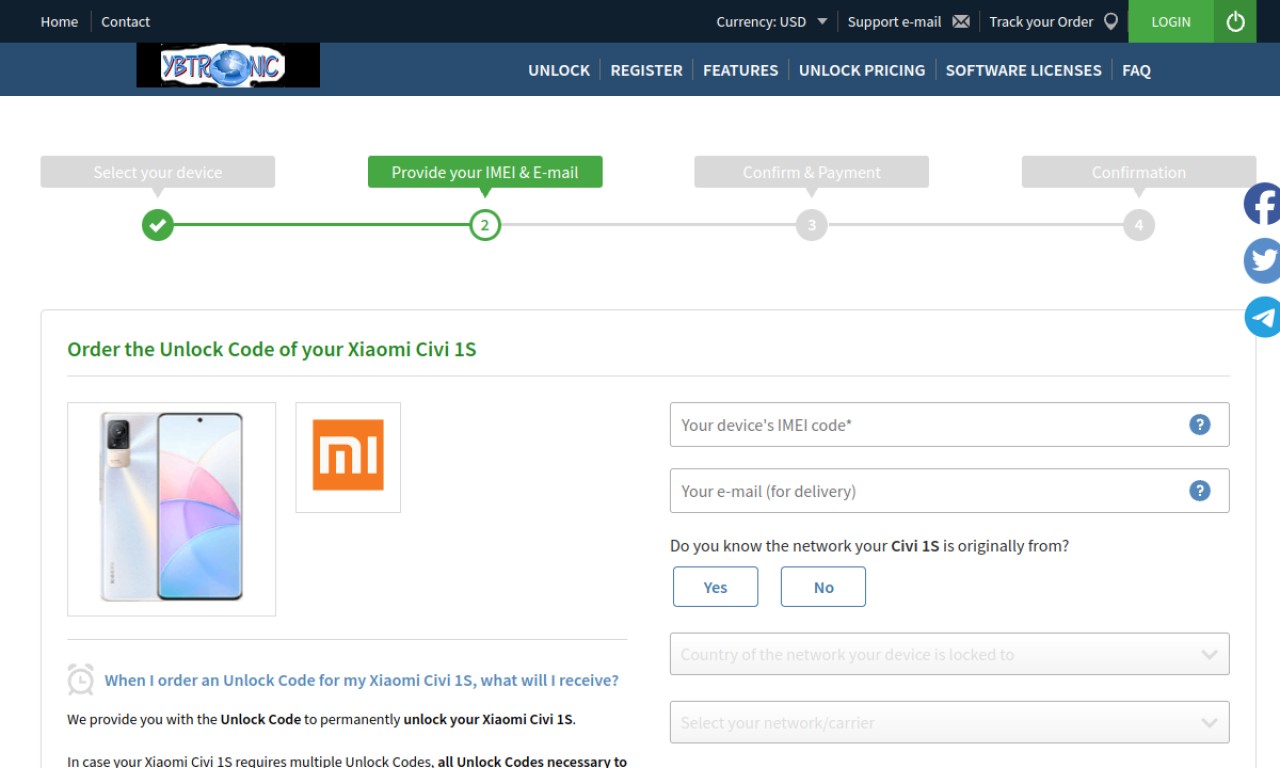Click the Confirm & Payment step label

click(x=812, y=172)
